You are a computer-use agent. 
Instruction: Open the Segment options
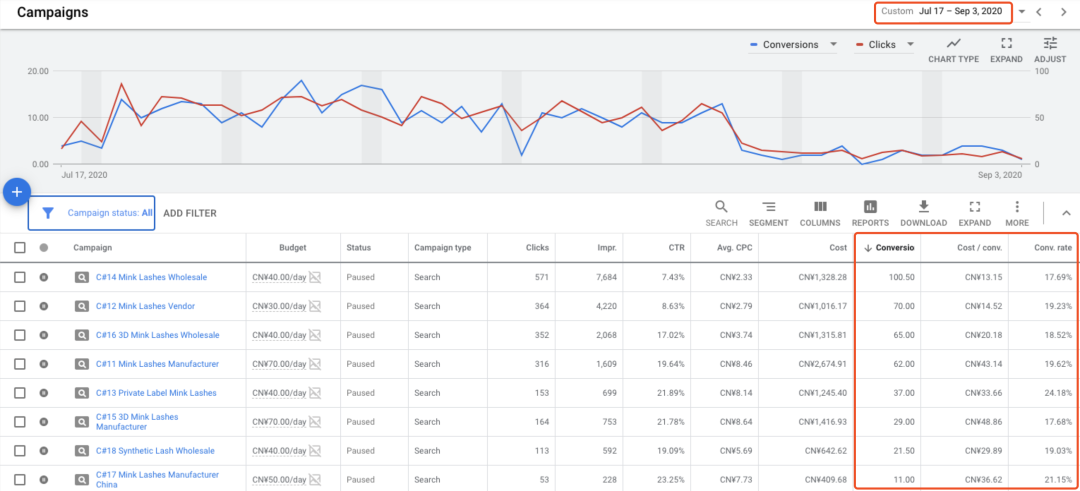(x=769, y=207)
